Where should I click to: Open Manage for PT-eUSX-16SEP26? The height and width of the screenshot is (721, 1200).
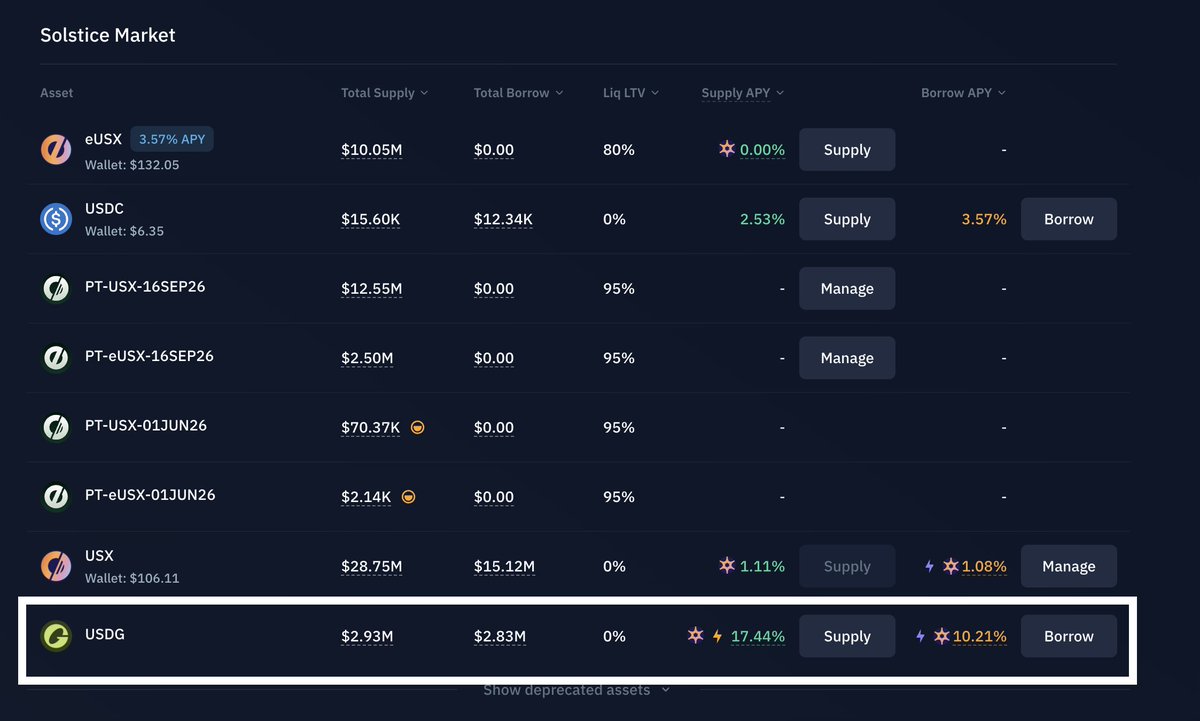coord(847,358)
